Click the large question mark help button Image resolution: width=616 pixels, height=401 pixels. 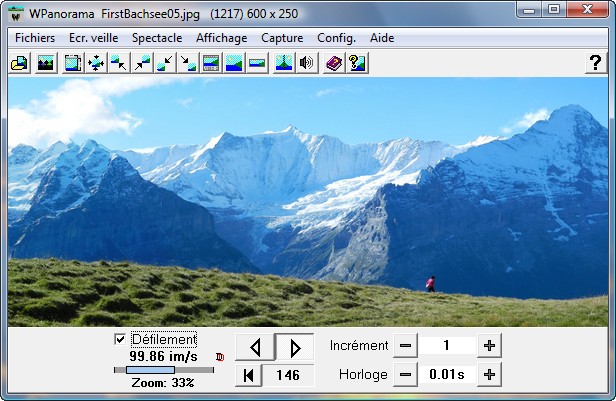594,64
